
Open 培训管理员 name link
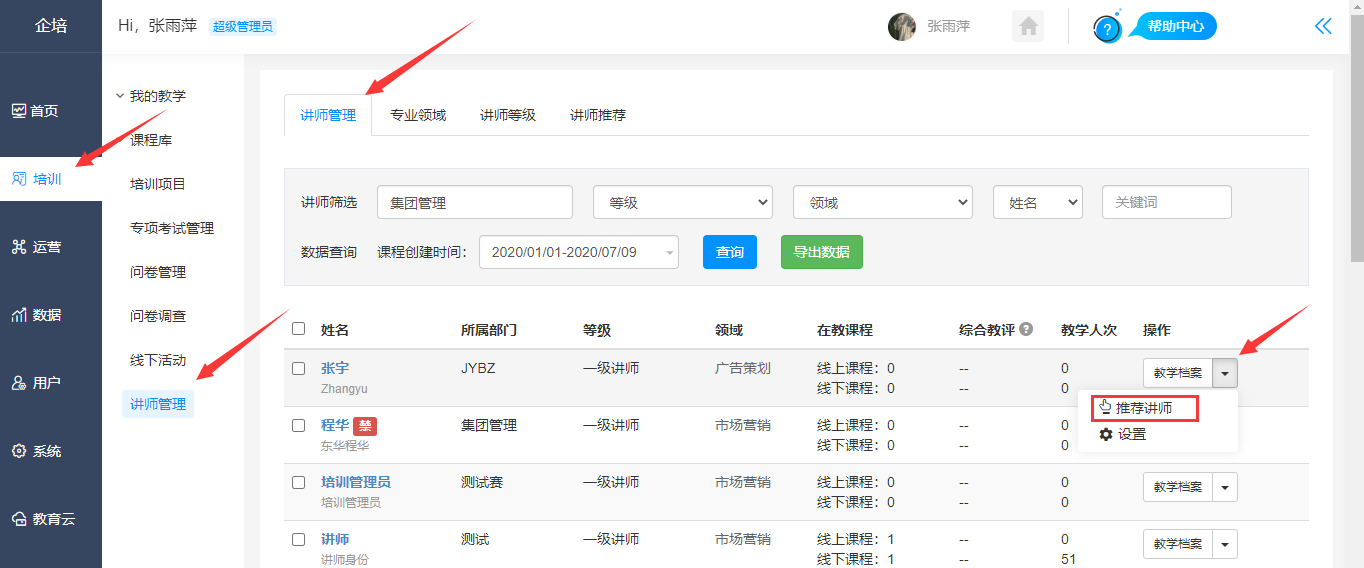[356, 482]
